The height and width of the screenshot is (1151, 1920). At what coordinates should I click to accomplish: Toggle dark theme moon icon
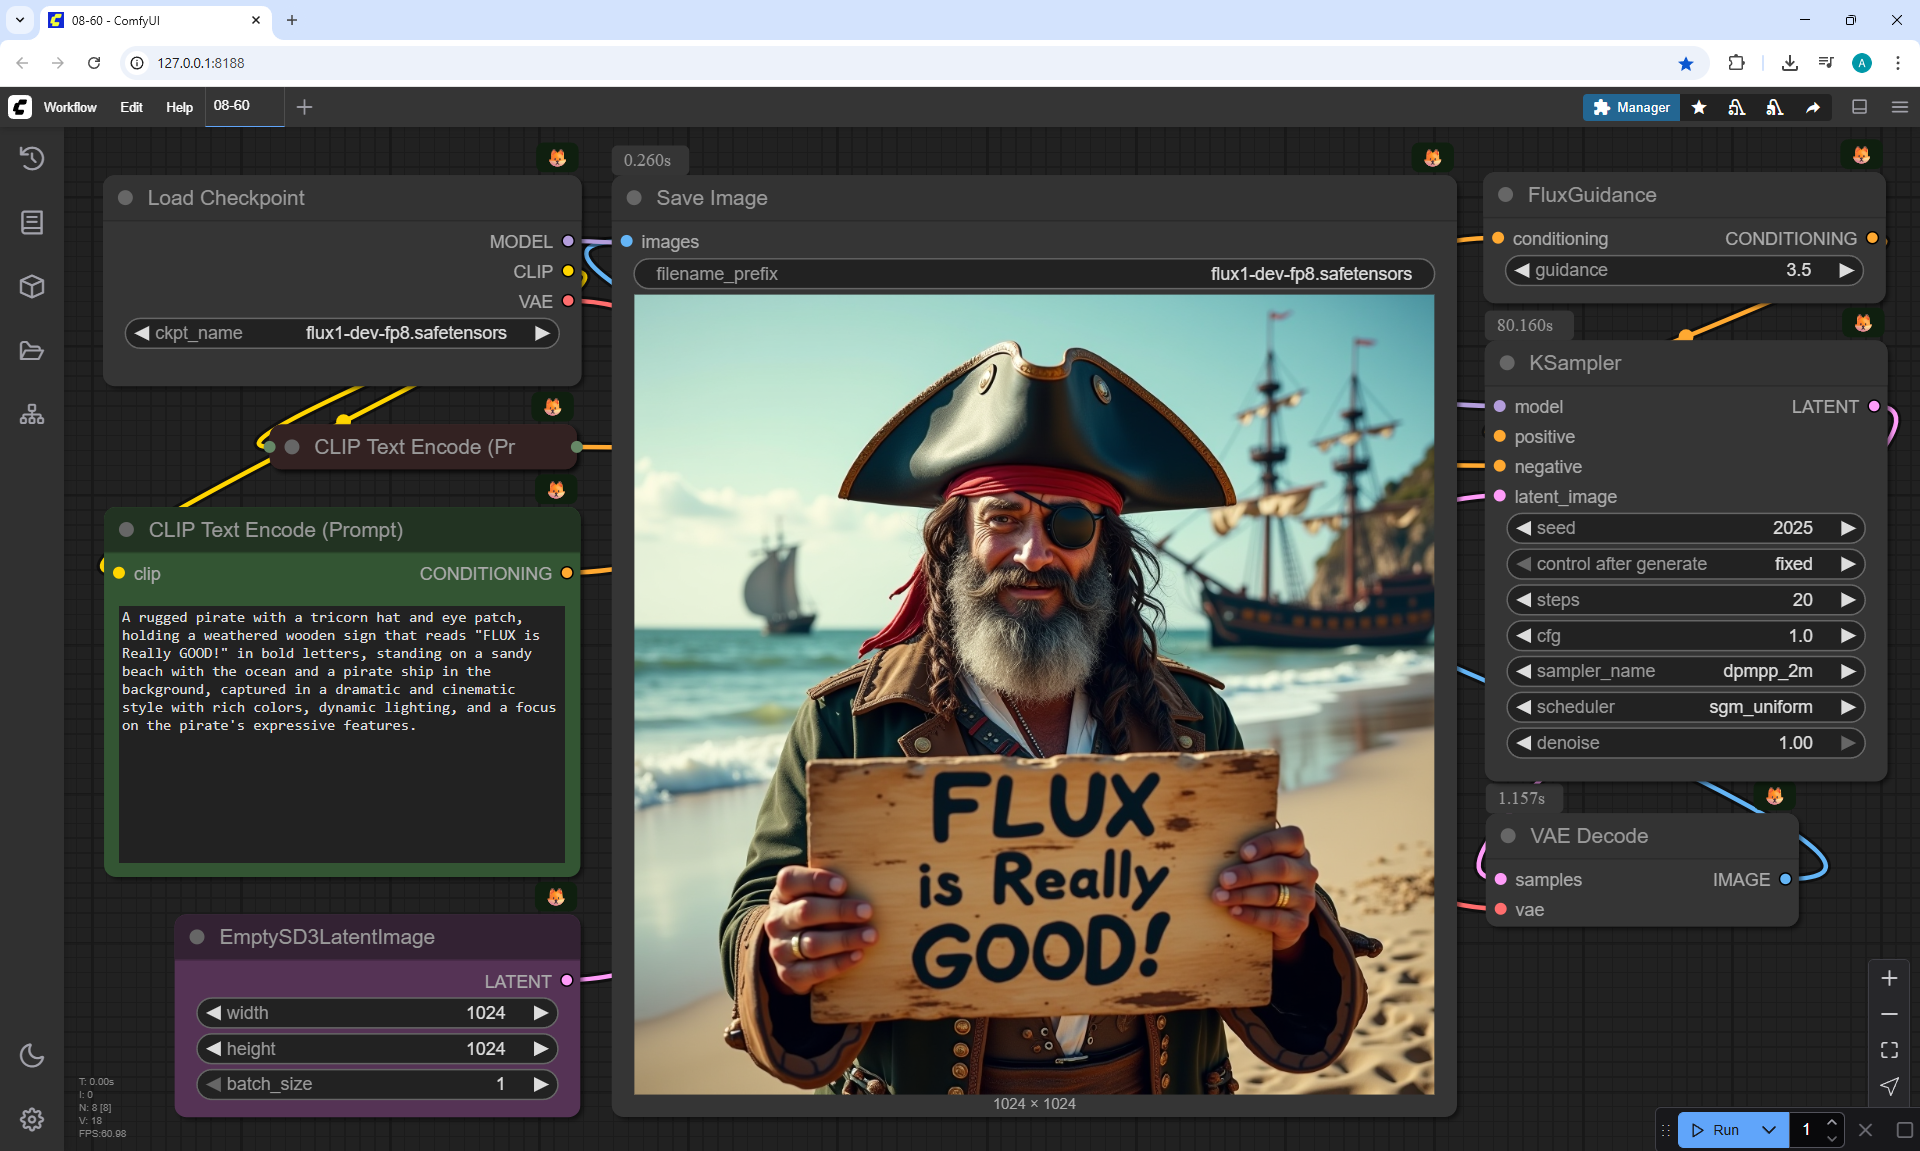(x=32, y=1055)
